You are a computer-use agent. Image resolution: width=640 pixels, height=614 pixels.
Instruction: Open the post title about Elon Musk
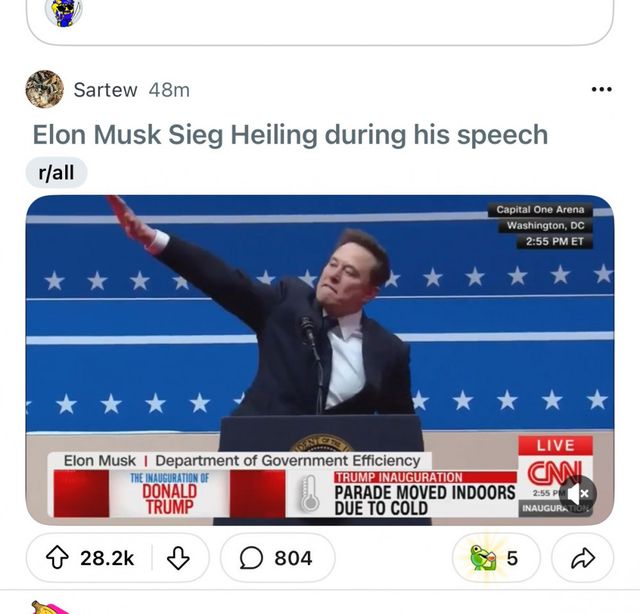click(x=290, y=134)
